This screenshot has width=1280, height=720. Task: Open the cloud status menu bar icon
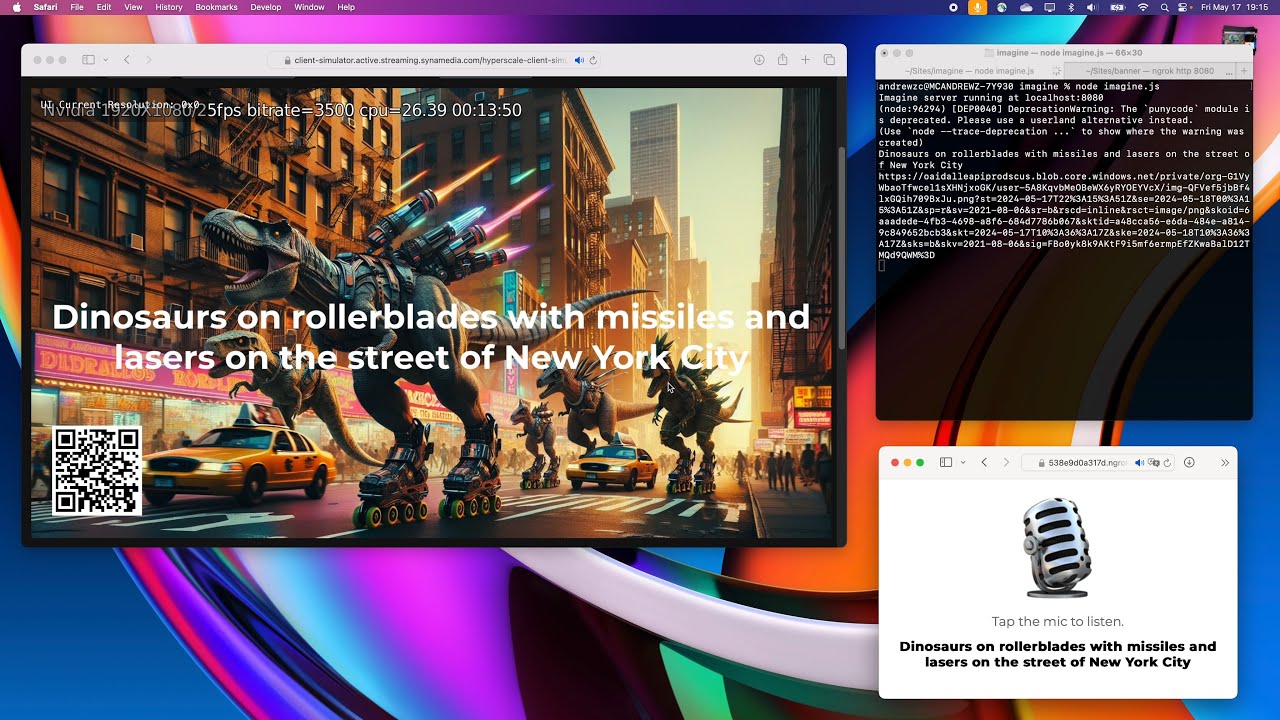tap(1026, 7)
